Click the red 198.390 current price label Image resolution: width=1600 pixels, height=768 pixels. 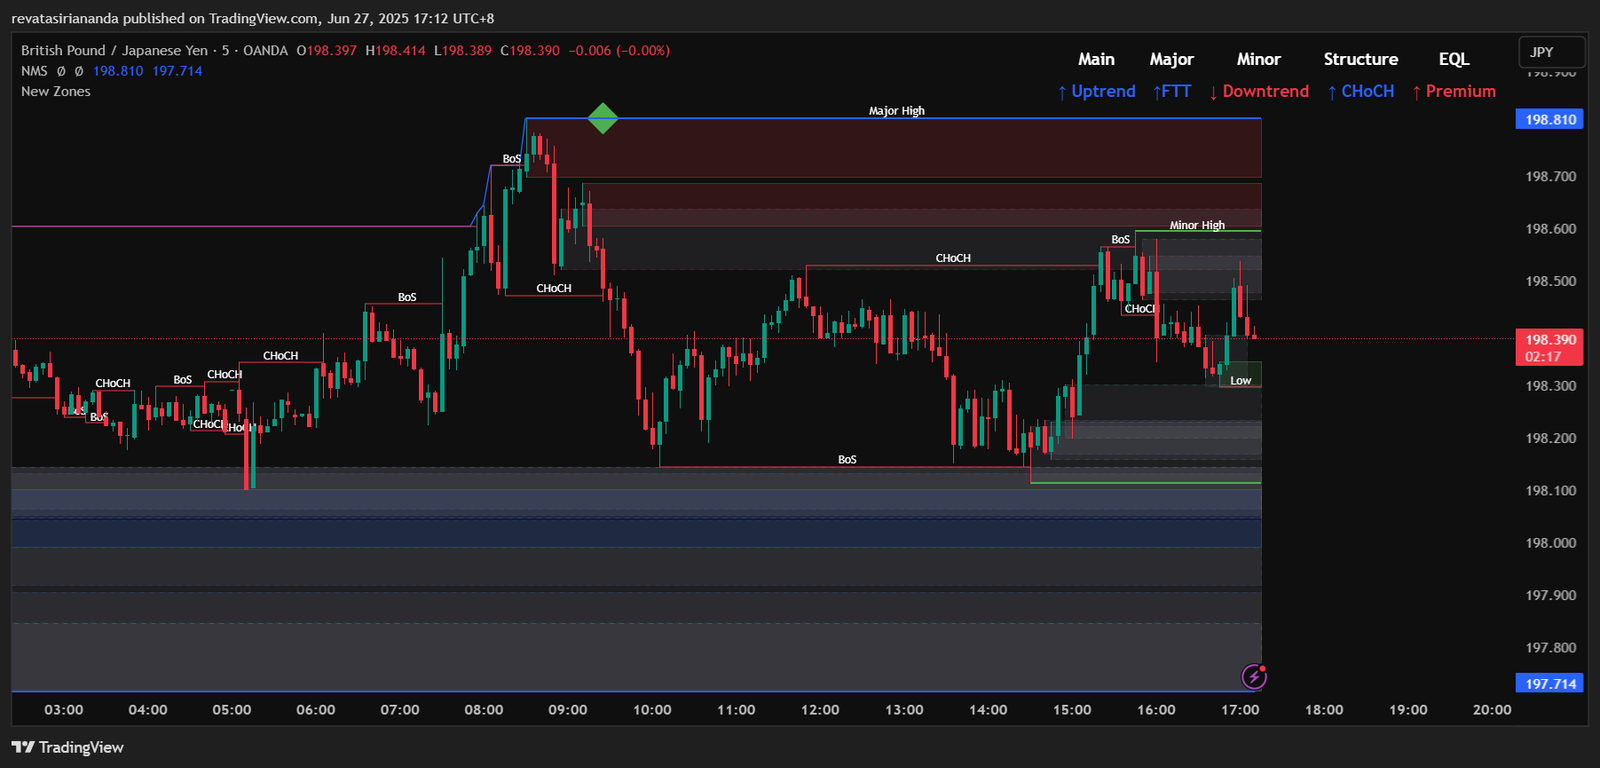point(1550,340)
